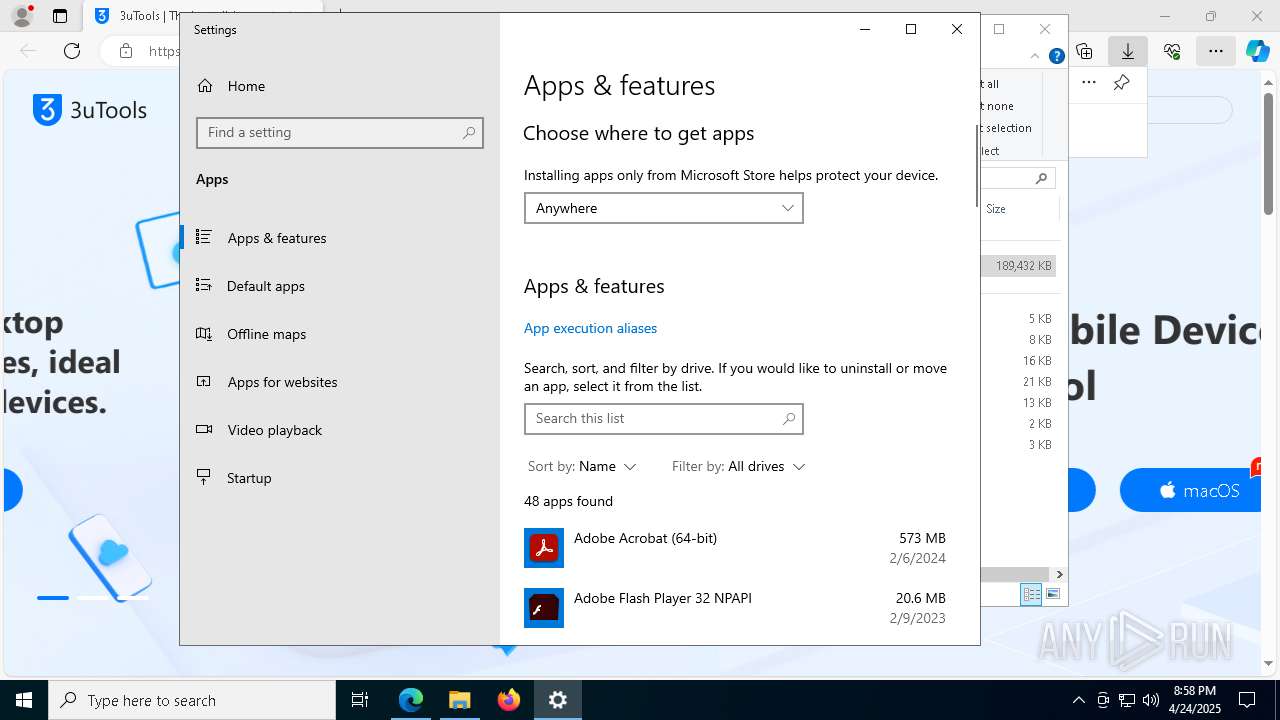Open the Windows Start menu
The height and width of the screenshot is (720, 1280).
pos(23,701)
